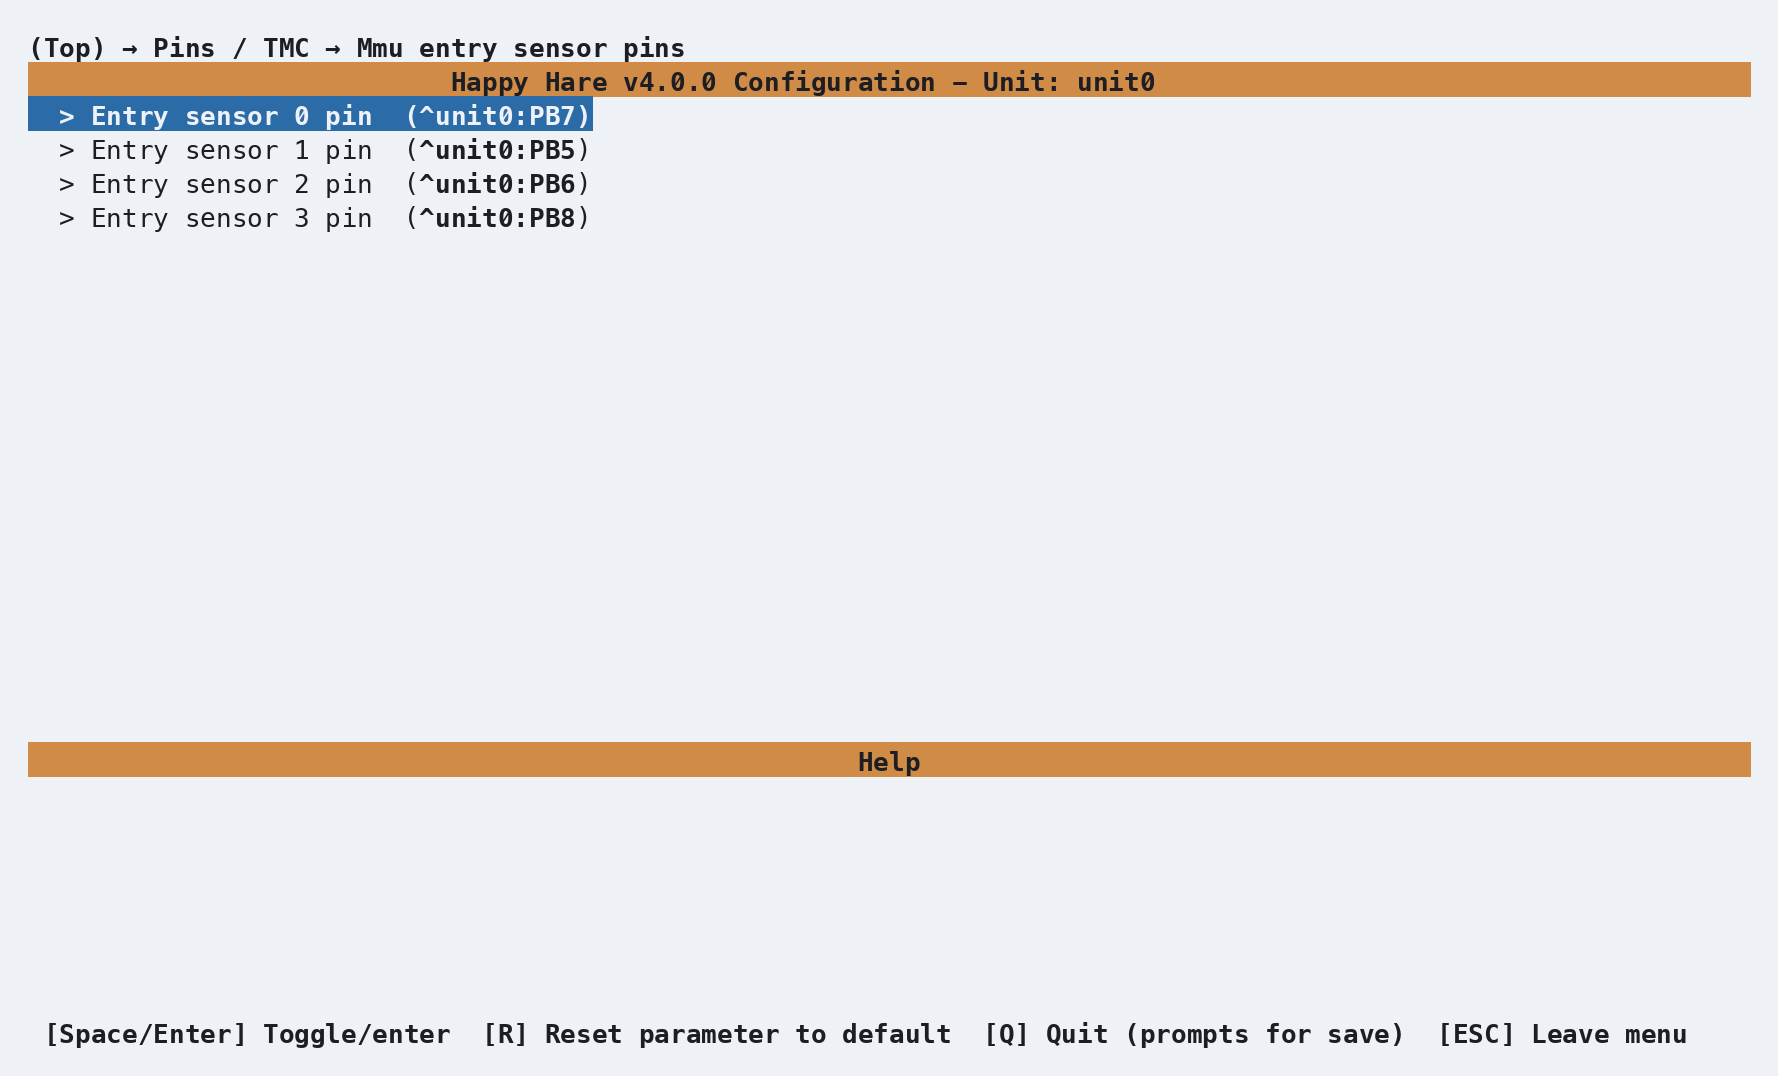Screen dimensions: 1778x1076
Task: Click [R] Reset parameter to default
Action: coord(717,1034)
